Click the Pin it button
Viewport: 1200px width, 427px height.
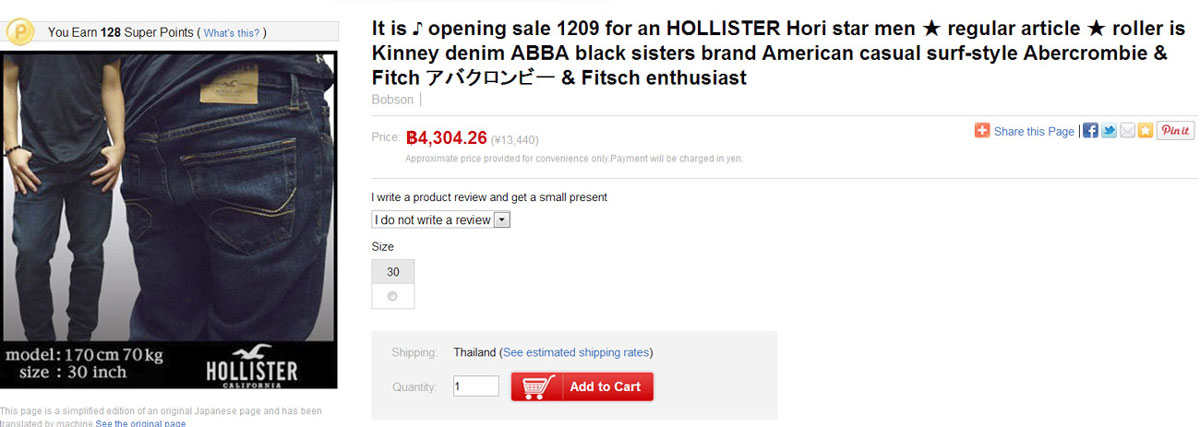(x=1175, y=131)
